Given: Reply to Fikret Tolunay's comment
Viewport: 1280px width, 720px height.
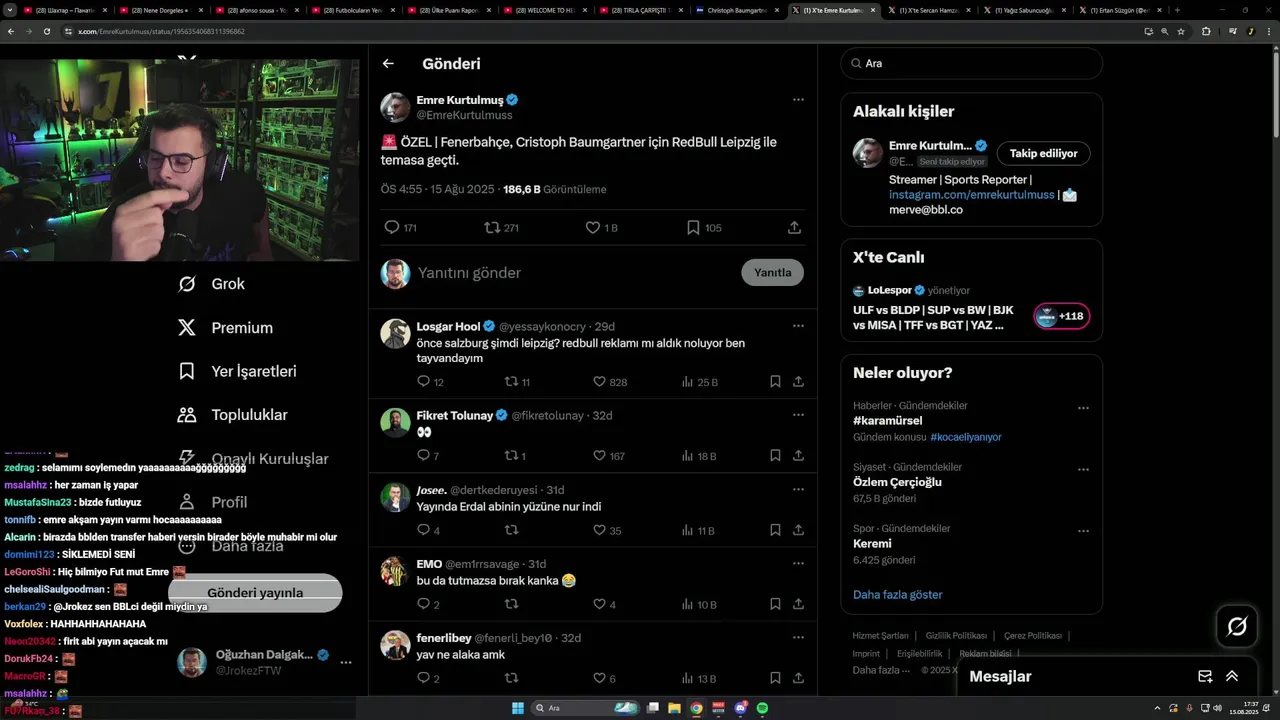Looking at the screenshot, I should click(423, 455).
